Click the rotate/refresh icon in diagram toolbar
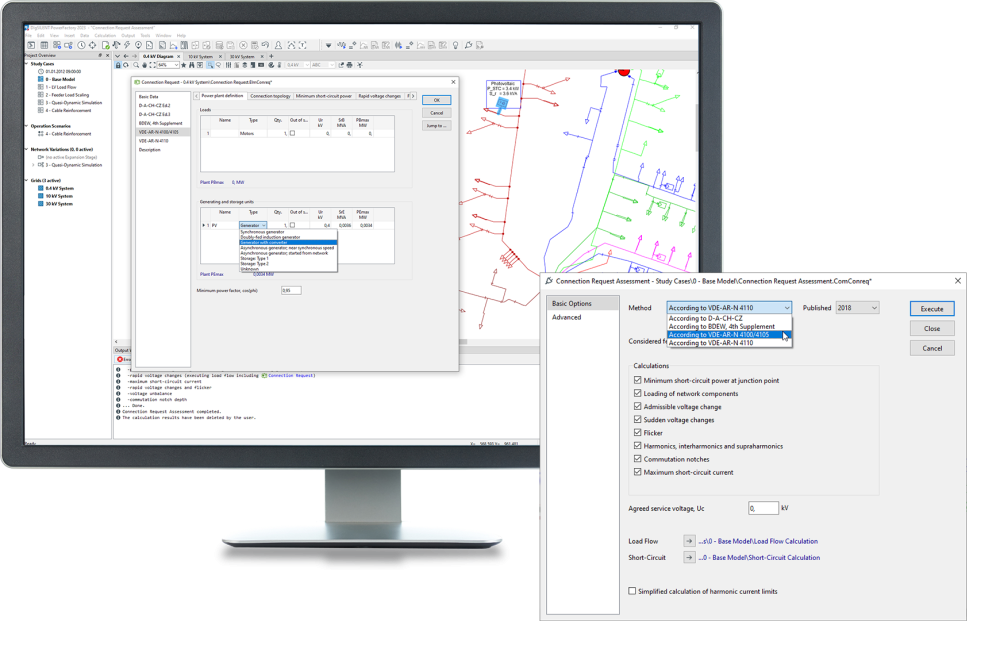Screen dimensions: 1000x664 tap(126, 65)
